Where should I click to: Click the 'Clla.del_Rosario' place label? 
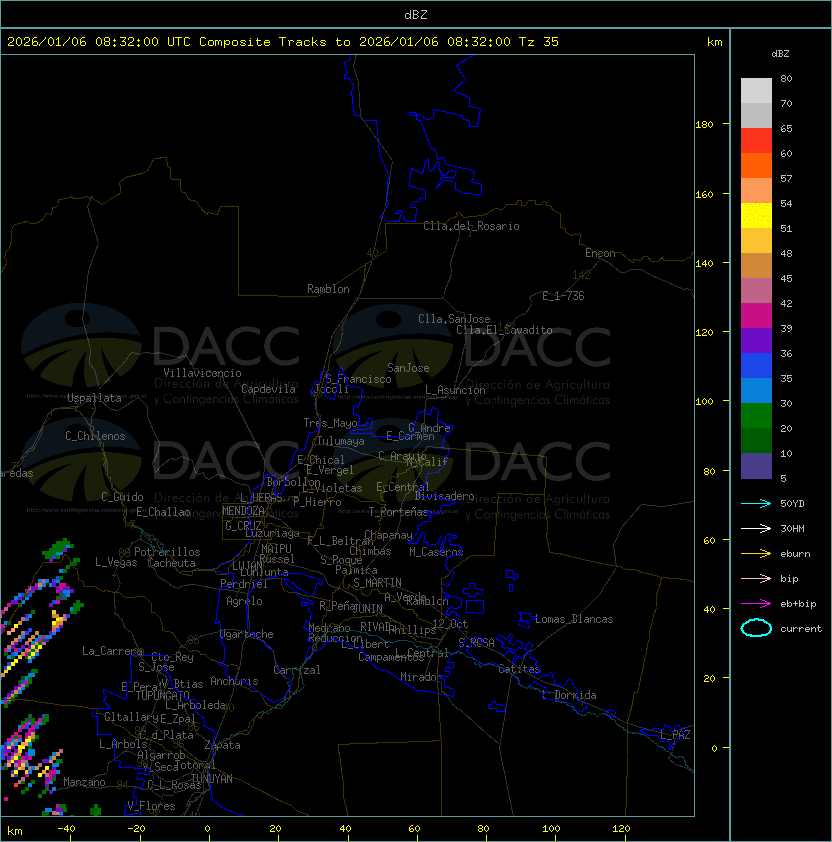(471, 226)
